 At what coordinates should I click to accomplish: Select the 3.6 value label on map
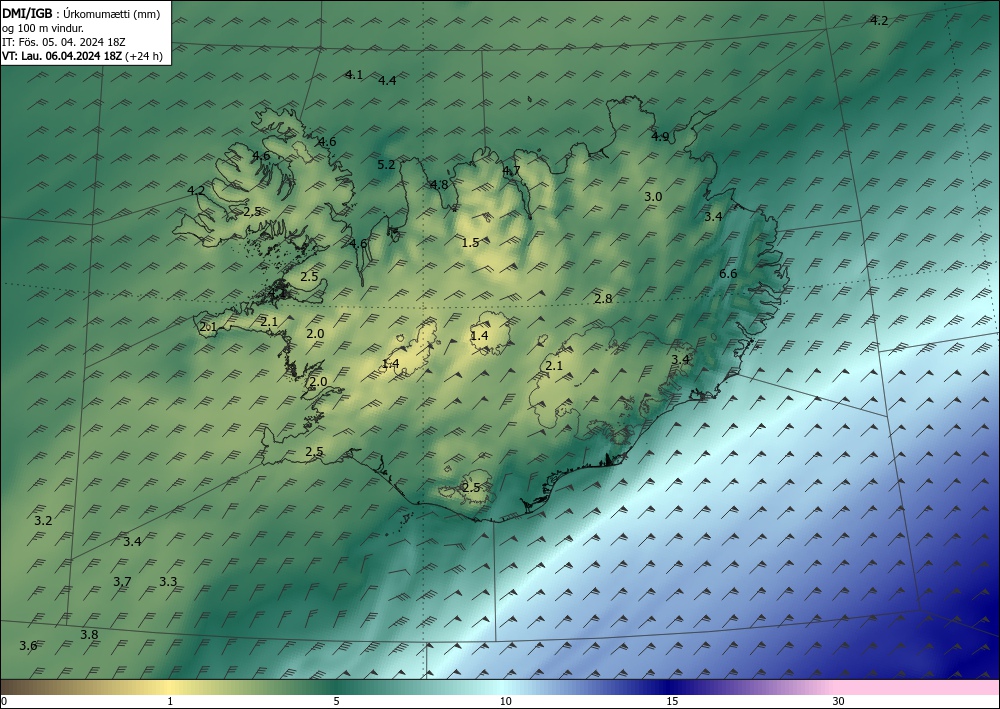(x=28, y=646)
